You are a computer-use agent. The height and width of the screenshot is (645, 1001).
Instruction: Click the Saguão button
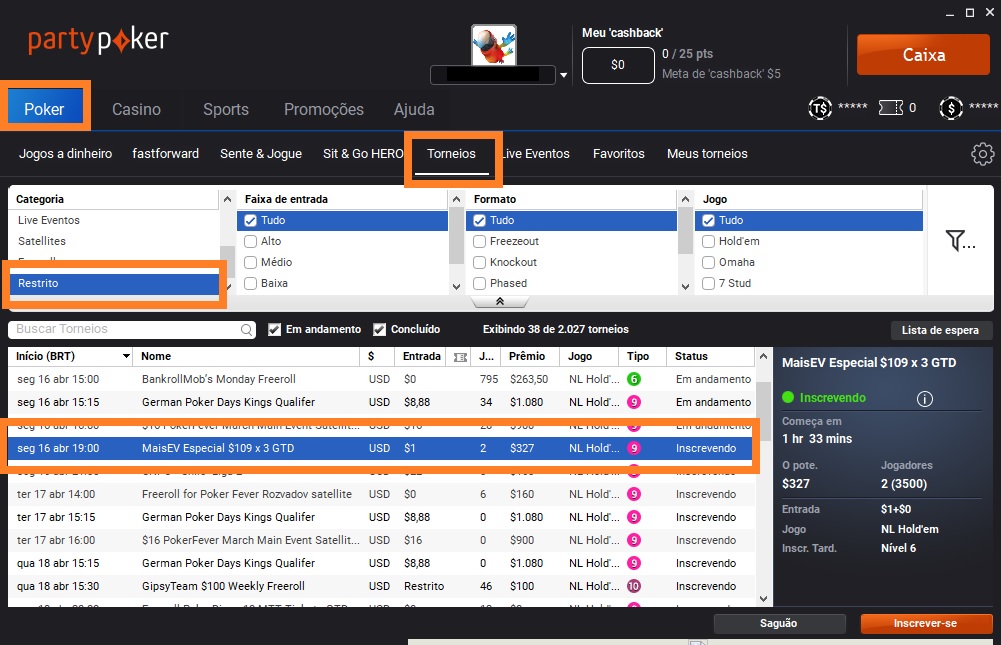pyautogui.click(x=779, y=623)
